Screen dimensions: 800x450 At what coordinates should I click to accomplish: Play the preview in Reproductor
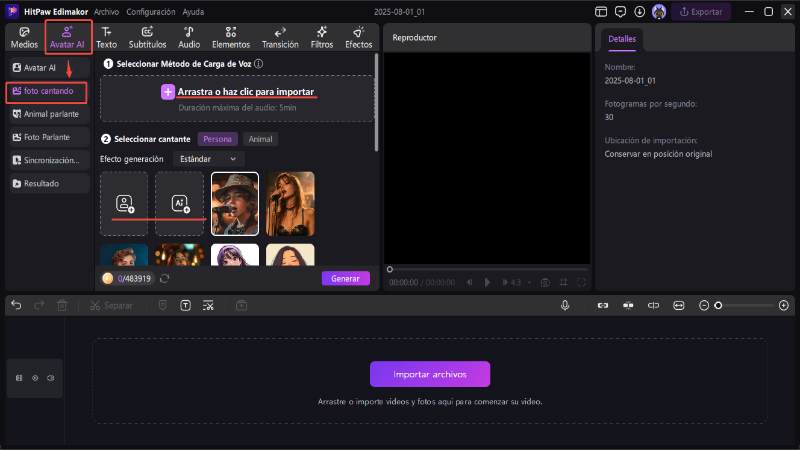(x=487, y=282)
